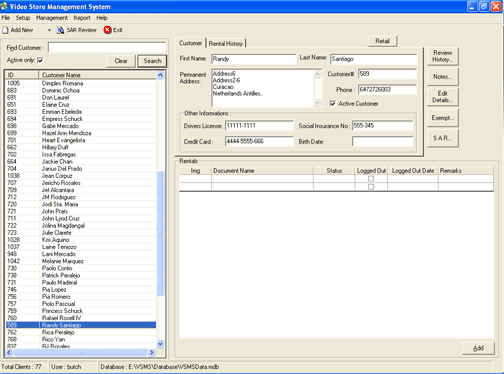Click the Remarks column header
This screenshot has height=374, width=504.
coord(466,171)
